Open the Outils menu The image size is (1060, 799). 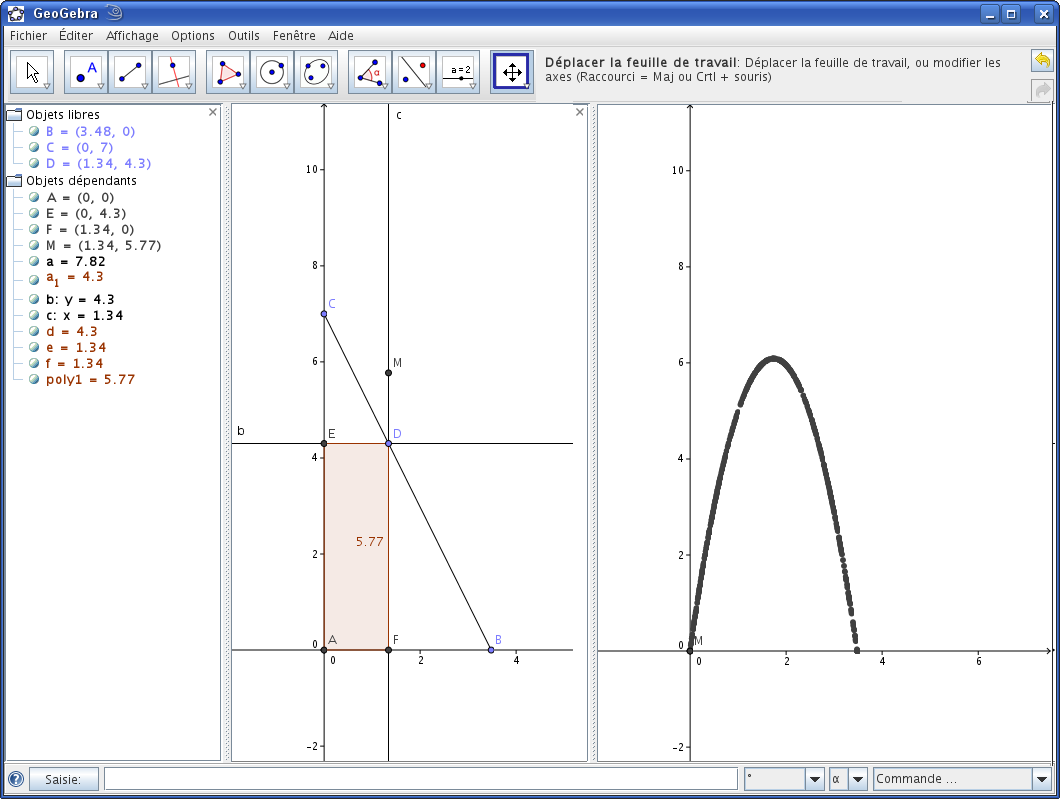[x=244, y=36]
